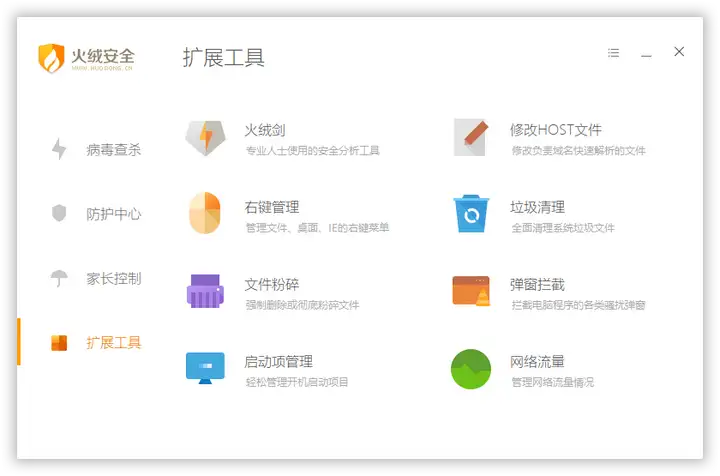Screen dimensions: 720x476
Task: Click the description 全面清理系统垃圾文件
Action: (563, 228)
